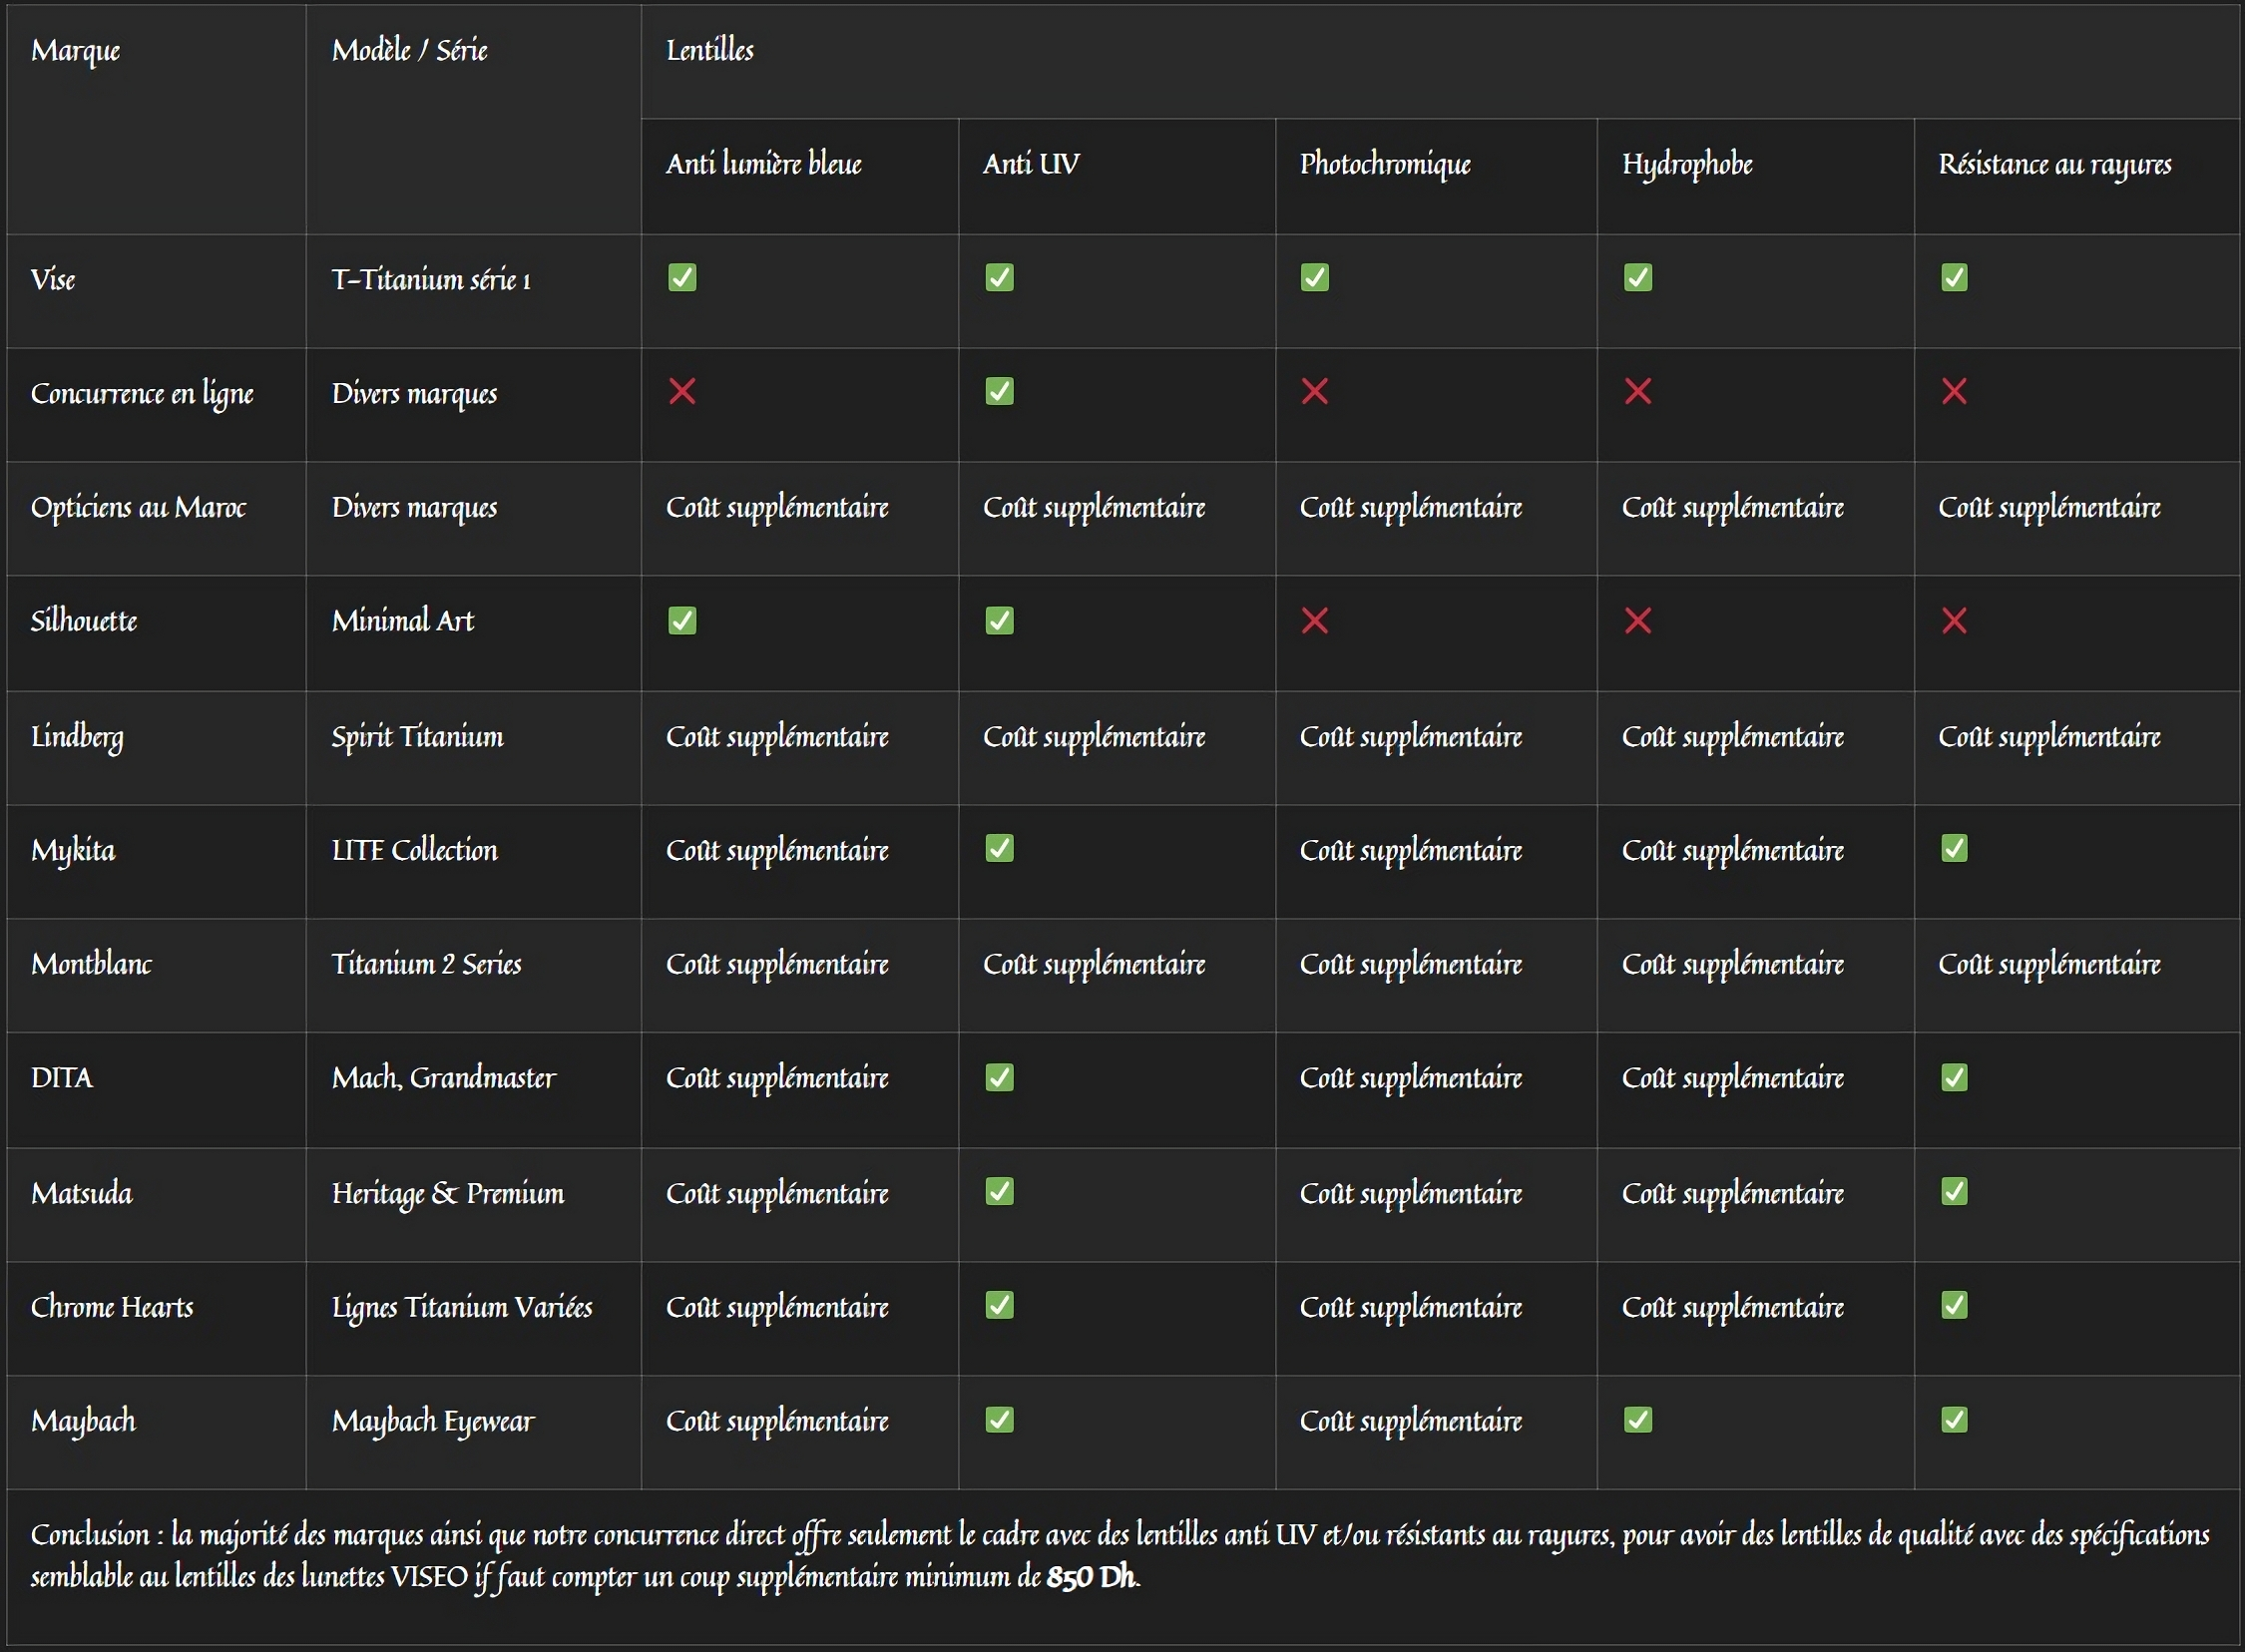Image resolution: width=2245 pixels, height=1652 pixels.
Task: Click Silhouette Anti lumière bleue checkmark
Action: [682, 621]
